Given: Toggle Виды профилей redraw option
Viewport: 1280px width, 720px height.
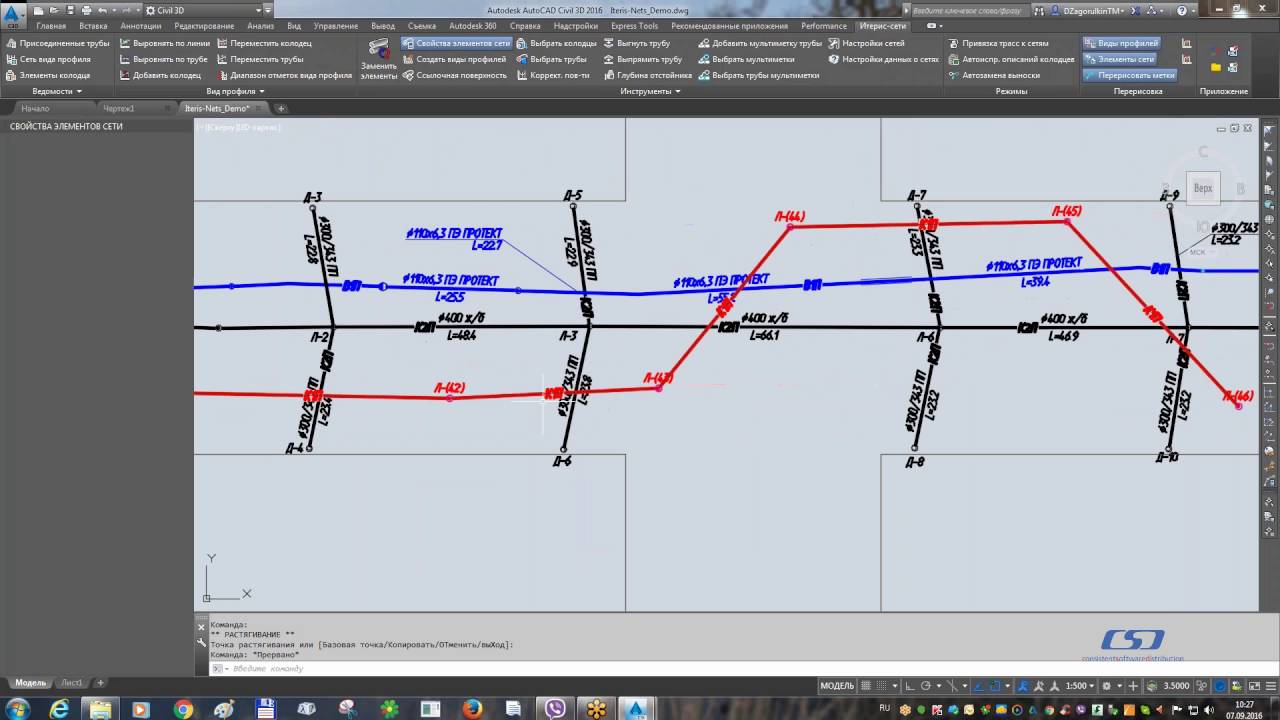Looking at the screenshot, I should (1120, 43).
